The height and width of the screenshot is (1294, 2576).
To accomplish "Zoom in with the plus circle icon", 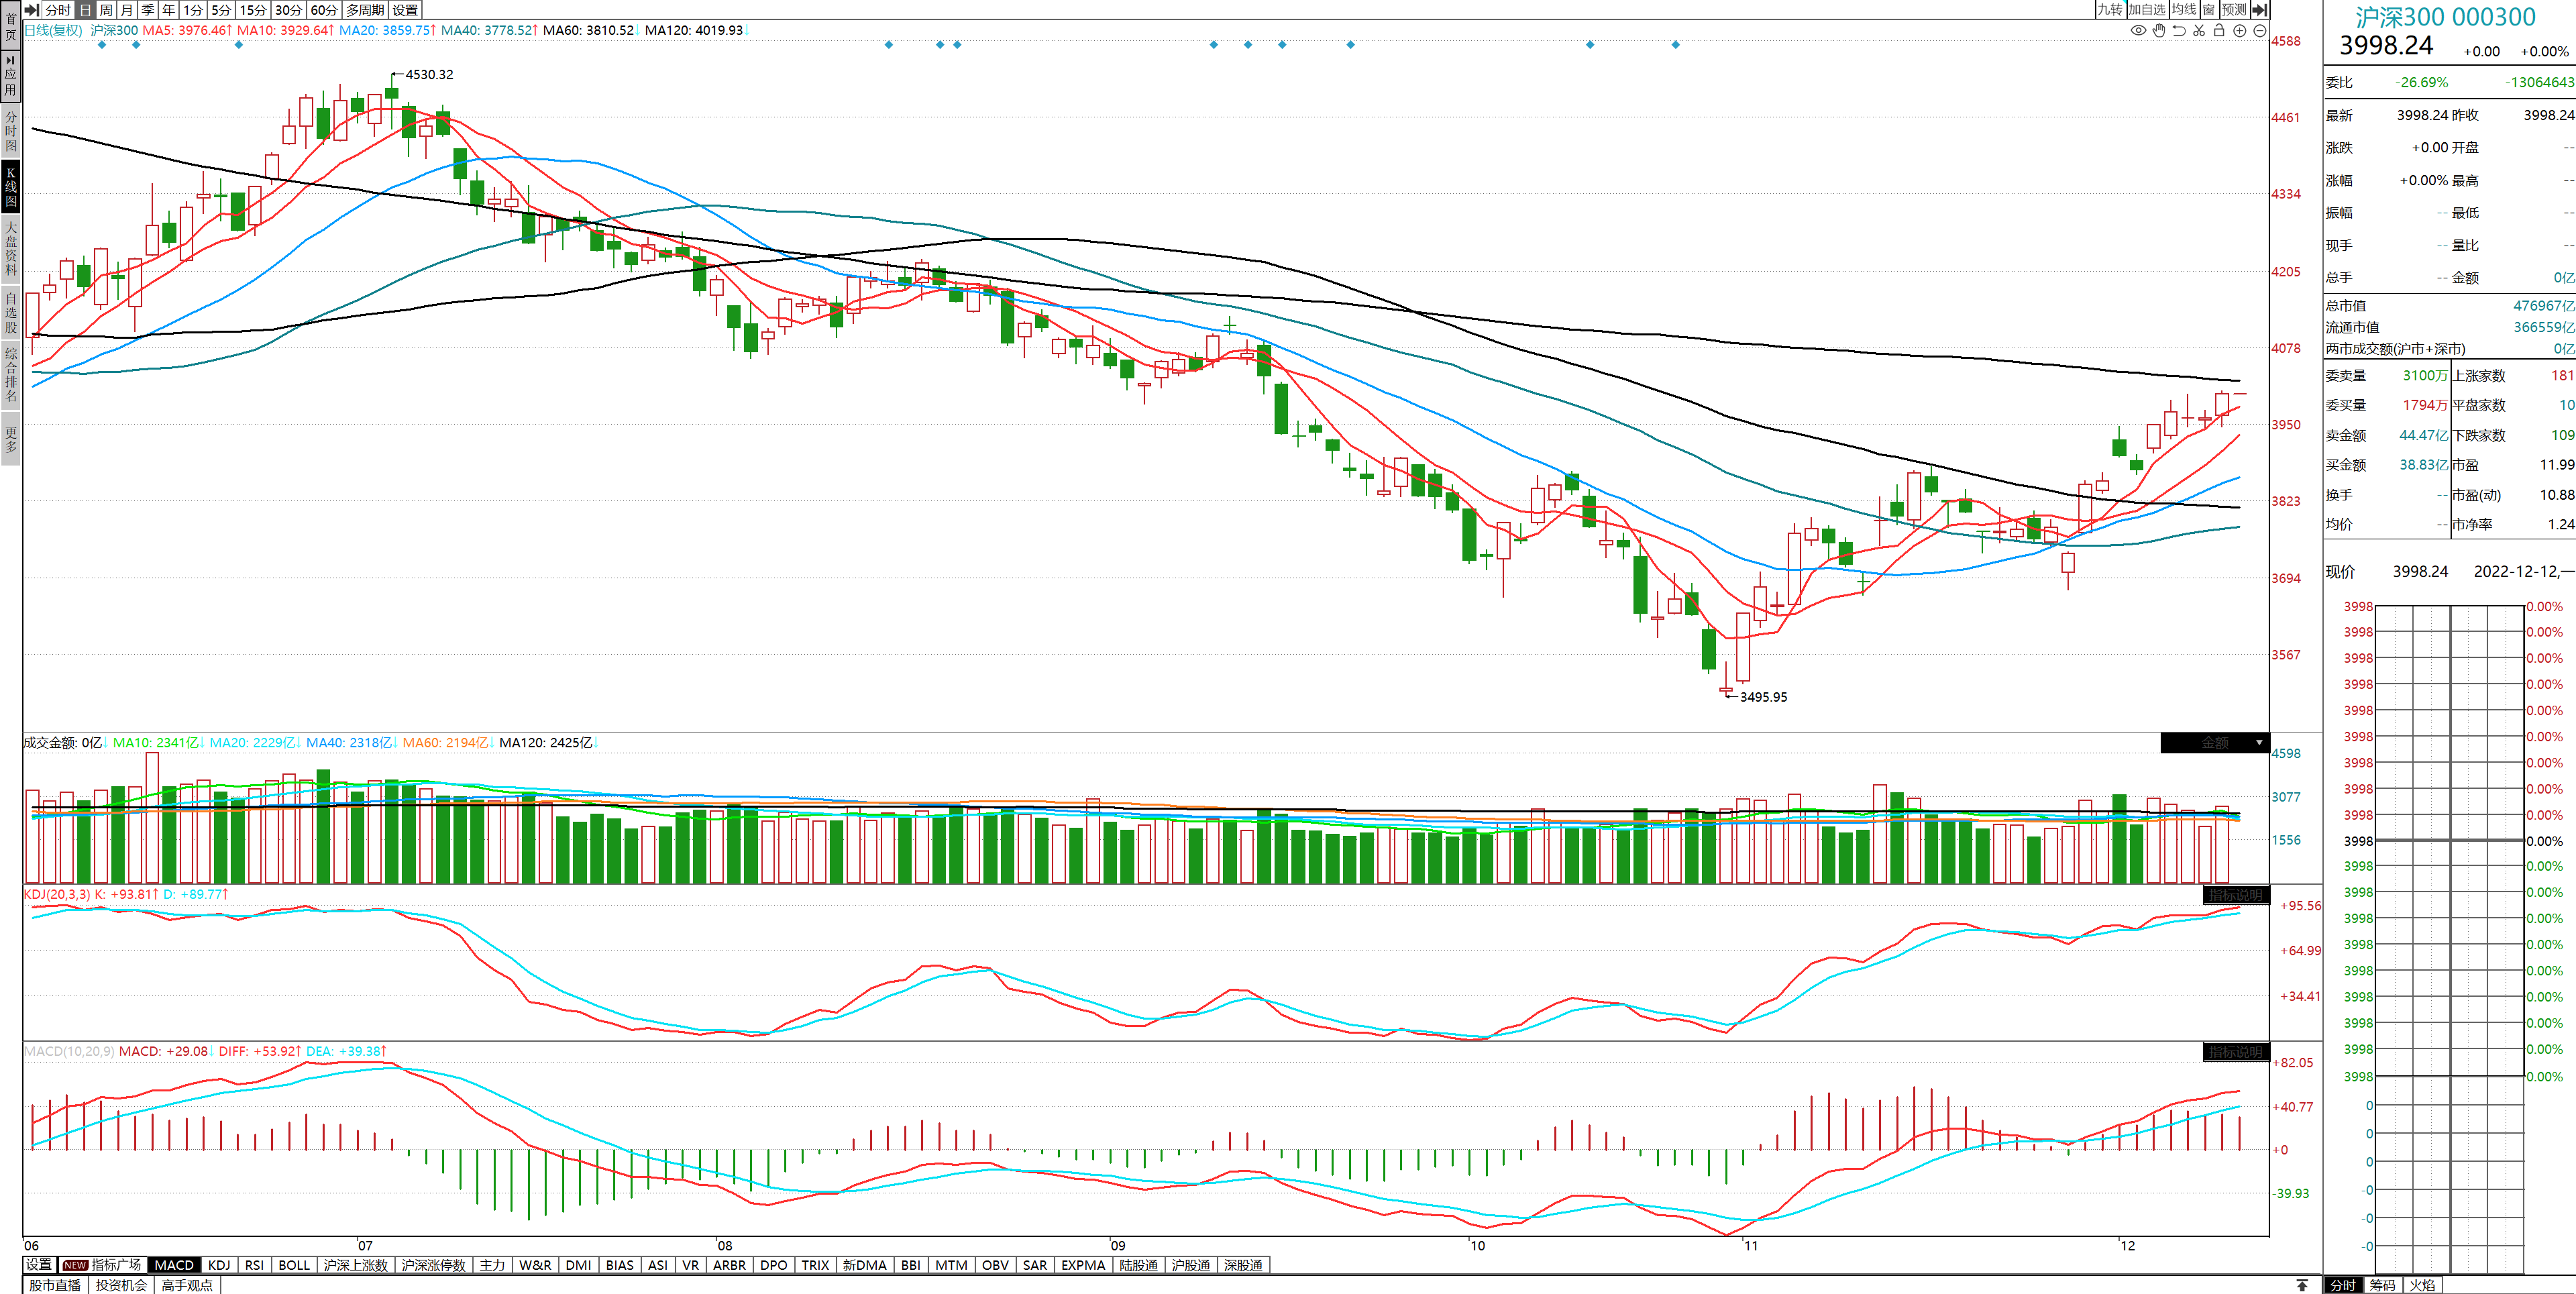I will click(2240, 30).
